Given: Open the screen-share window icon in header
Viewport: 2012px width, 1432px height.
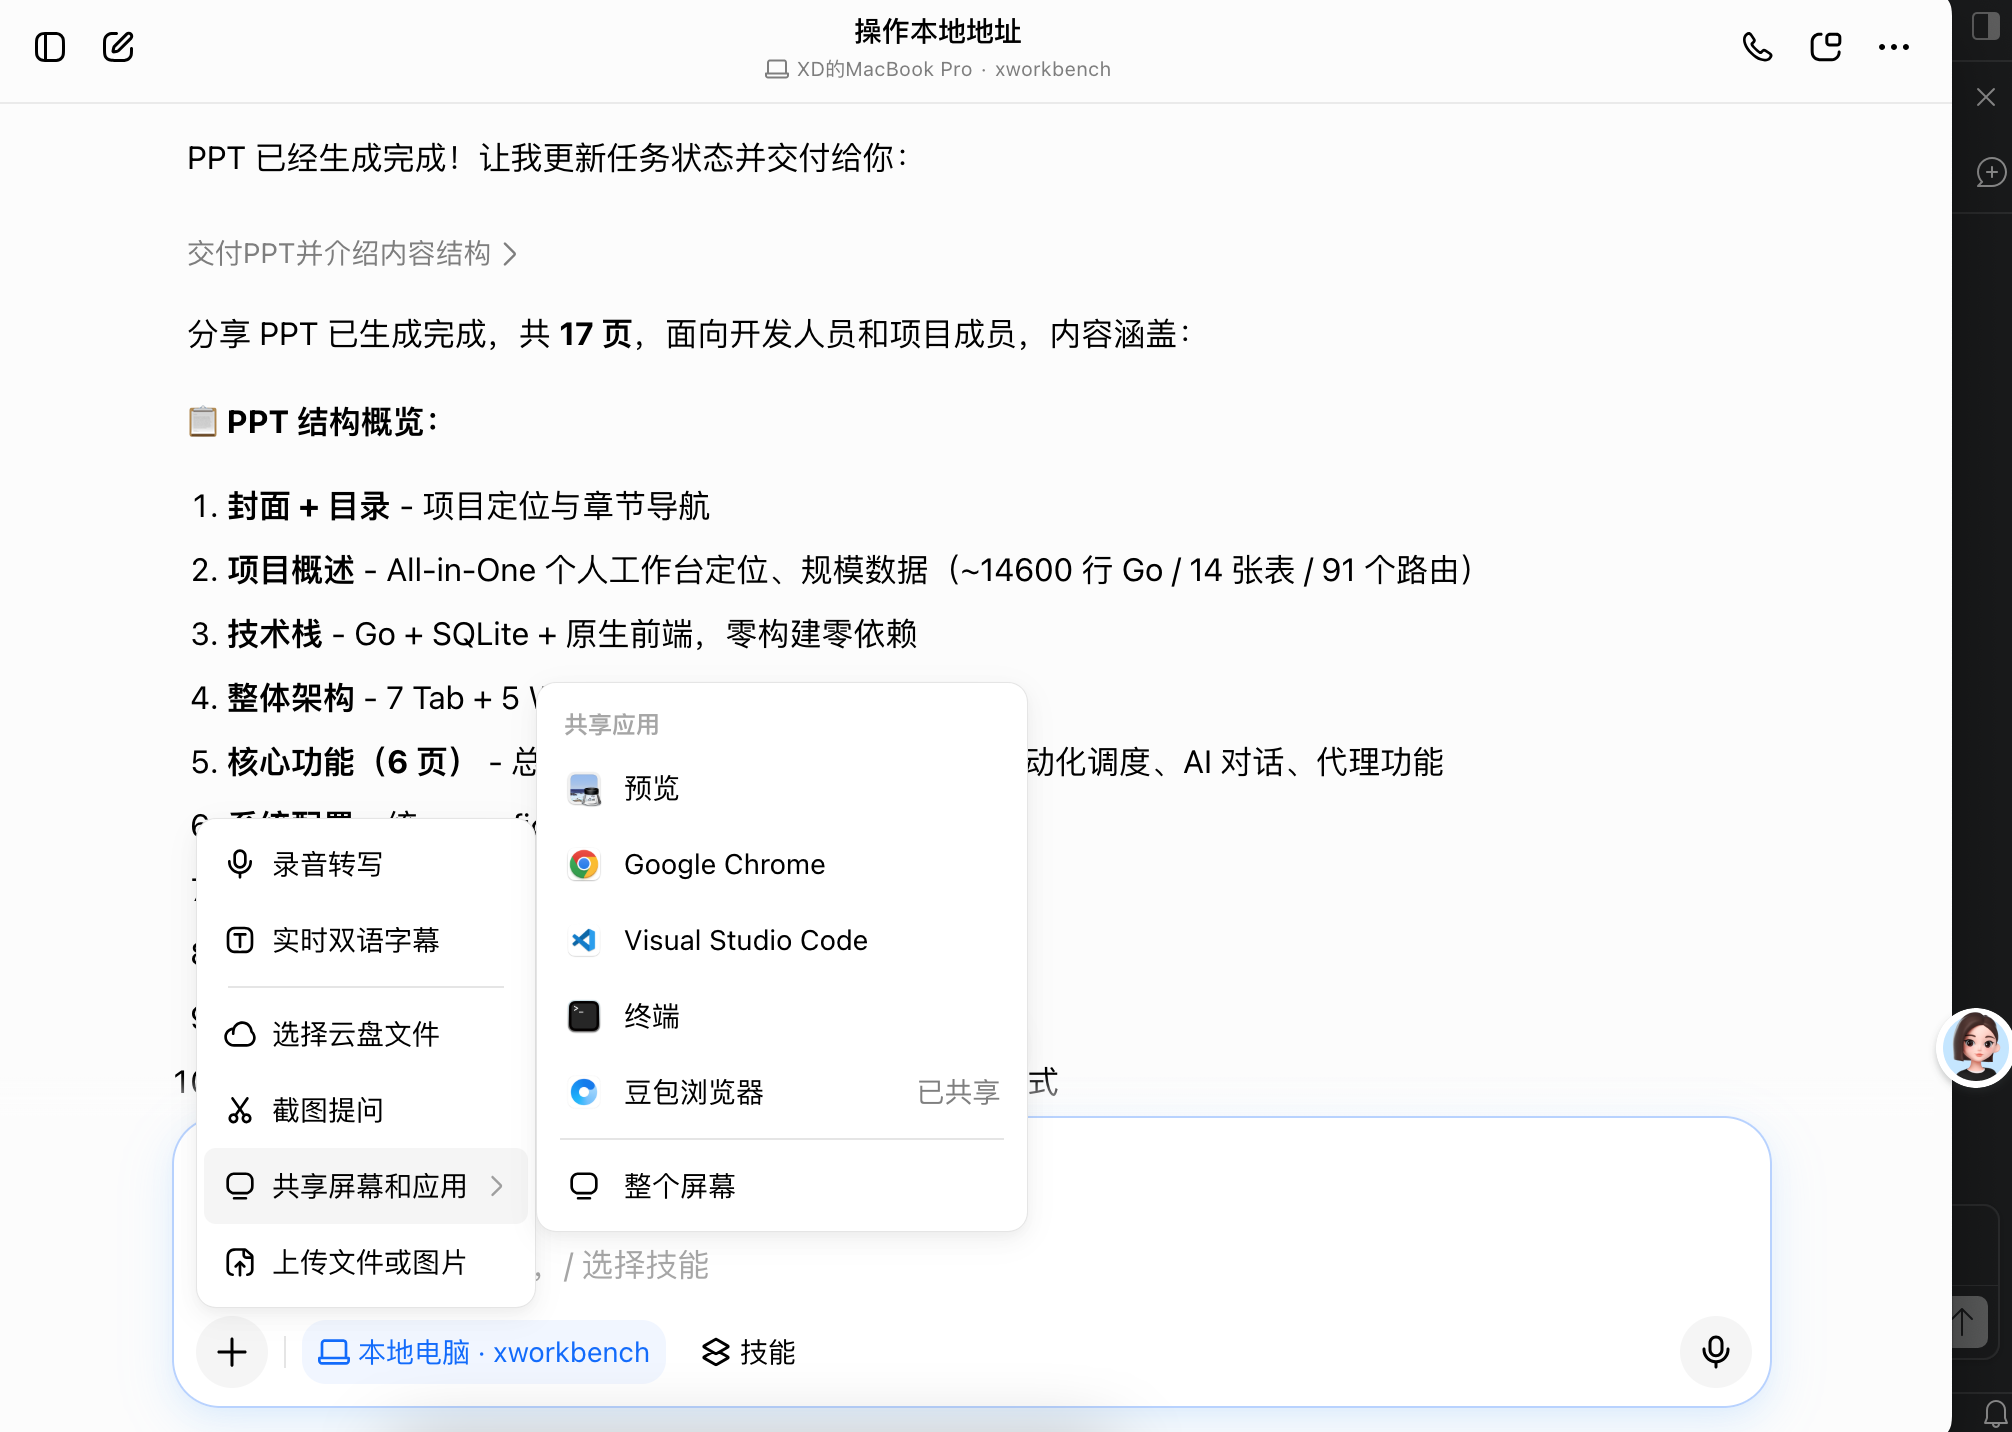Looking at the screenshot, I should tap(1826, 47).
